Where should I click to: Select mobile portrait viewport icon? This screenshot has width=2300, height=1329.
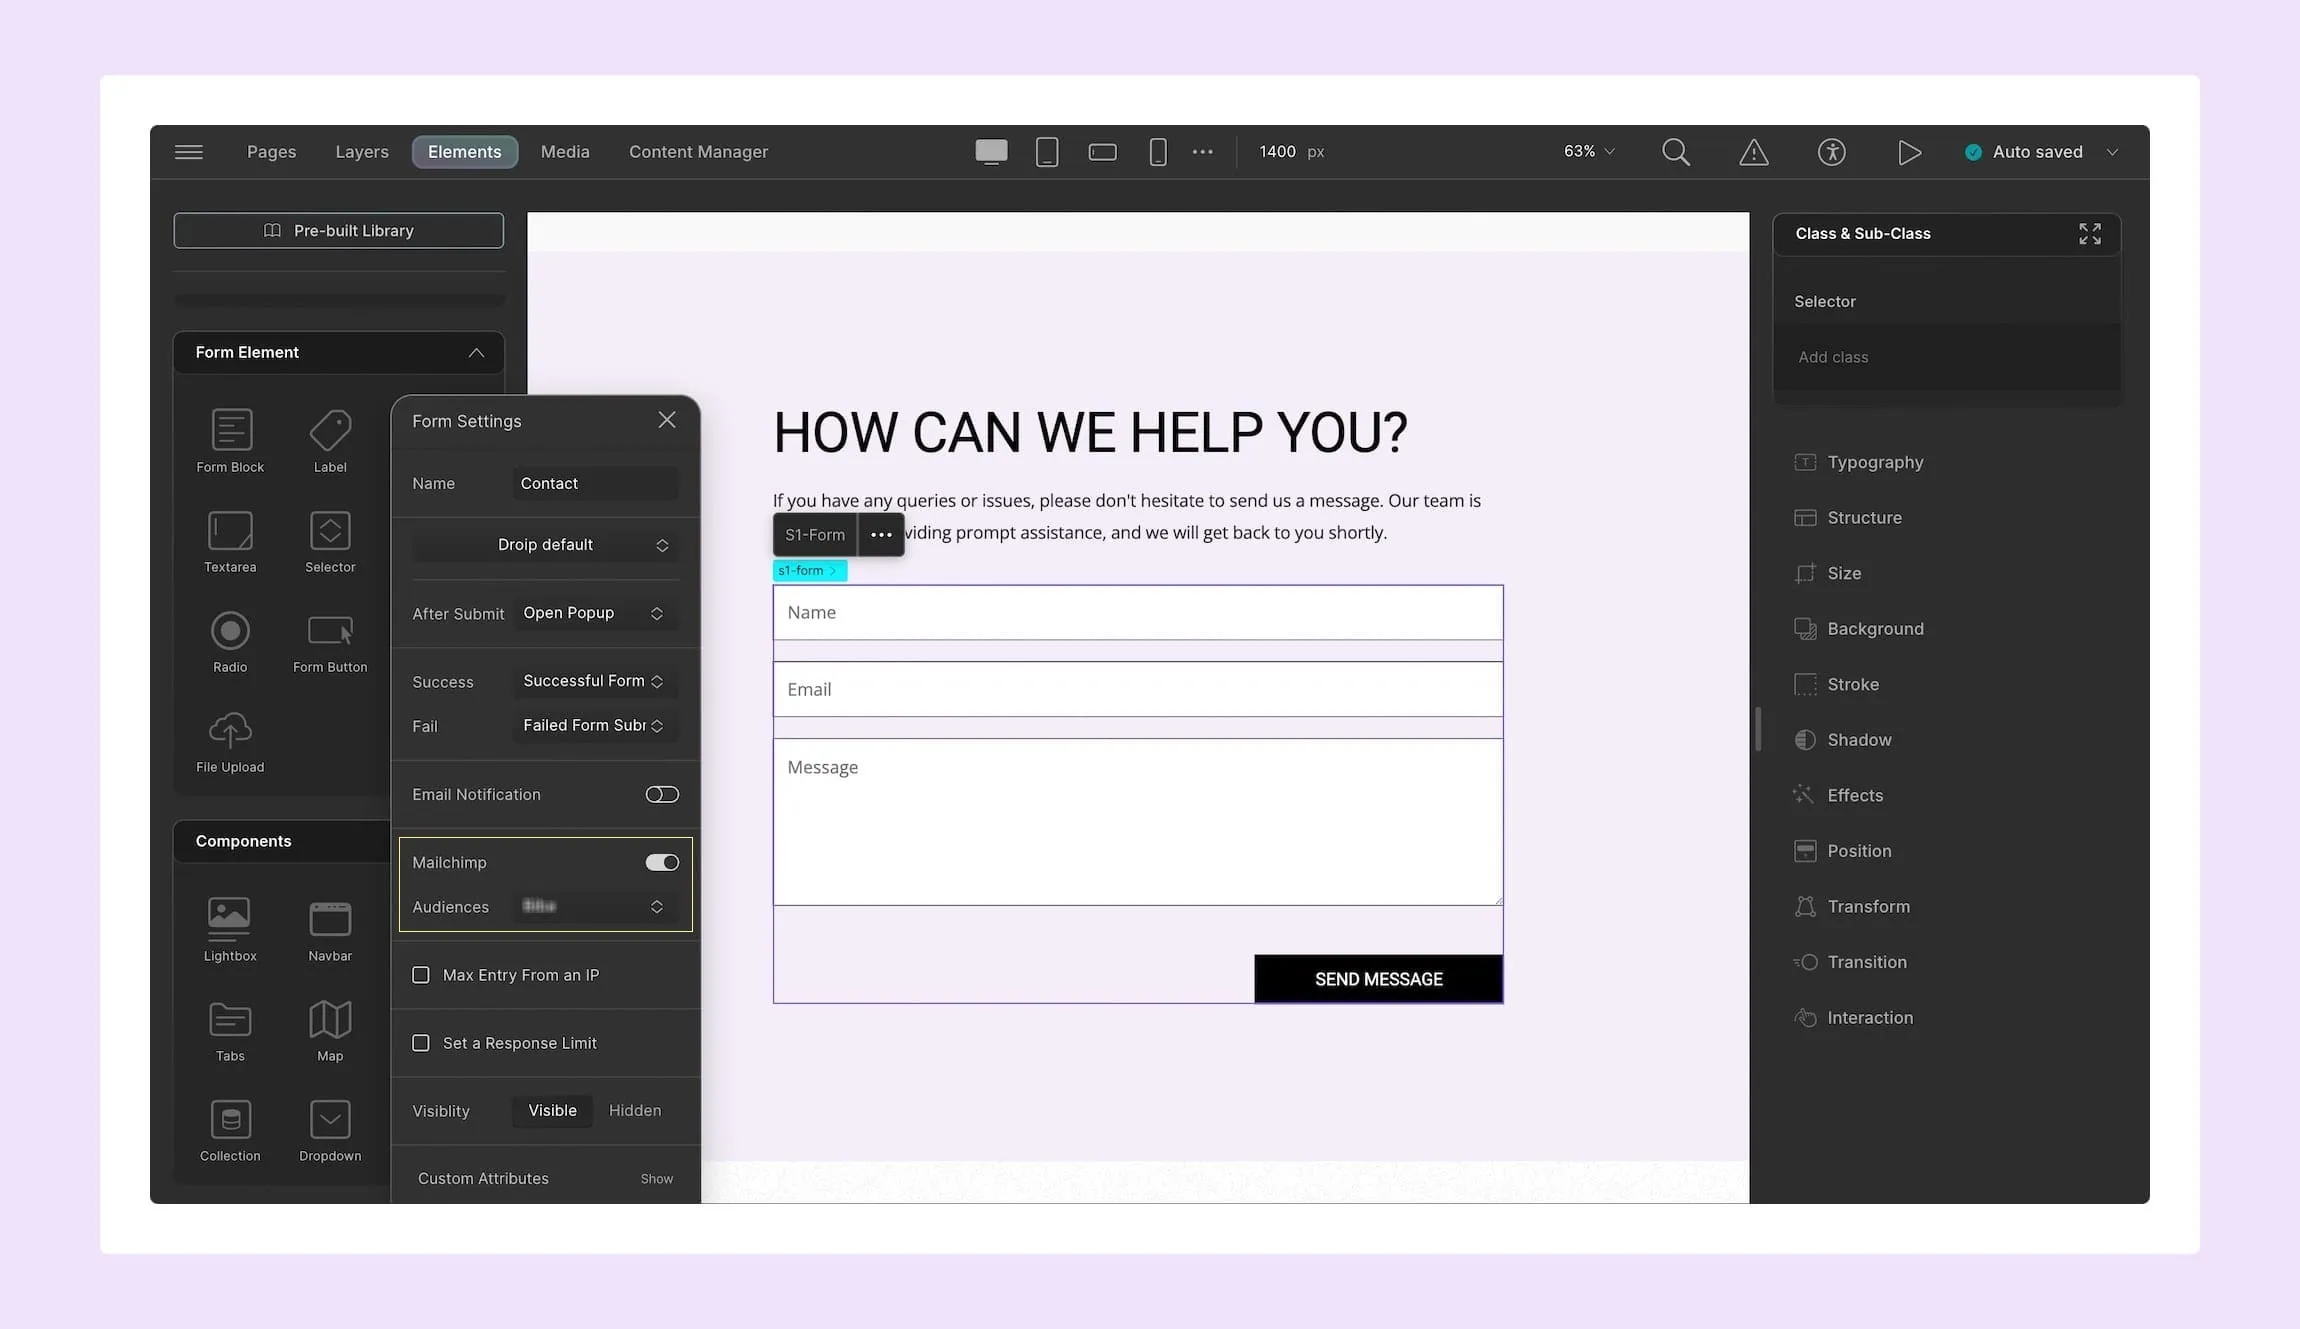[1158, 152]
